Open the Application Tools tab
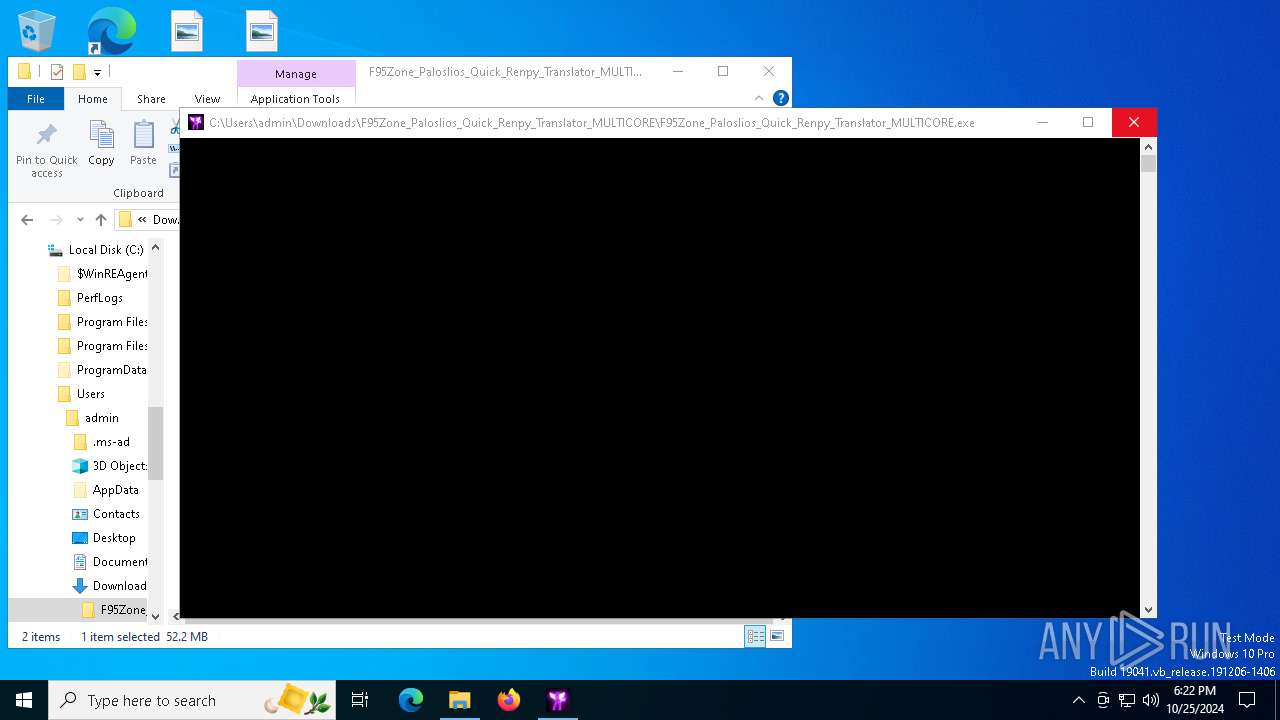Viewport: 1280px width, 720px height. tap(295, 99)
